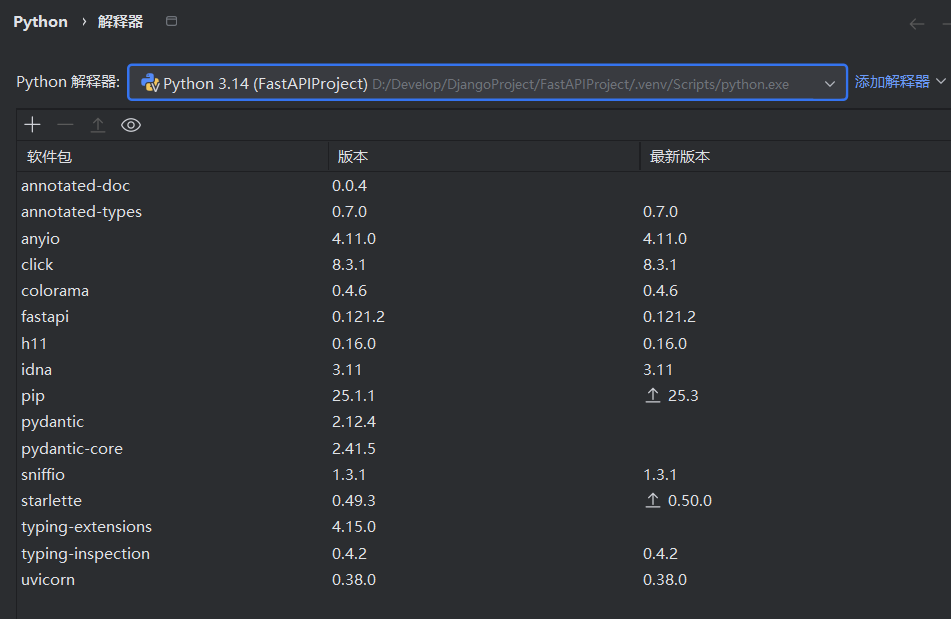Navigate back using the top-right back arrow
Image resolution: width=951 pixels, height=619 pixels.
(x=919, y=23)
